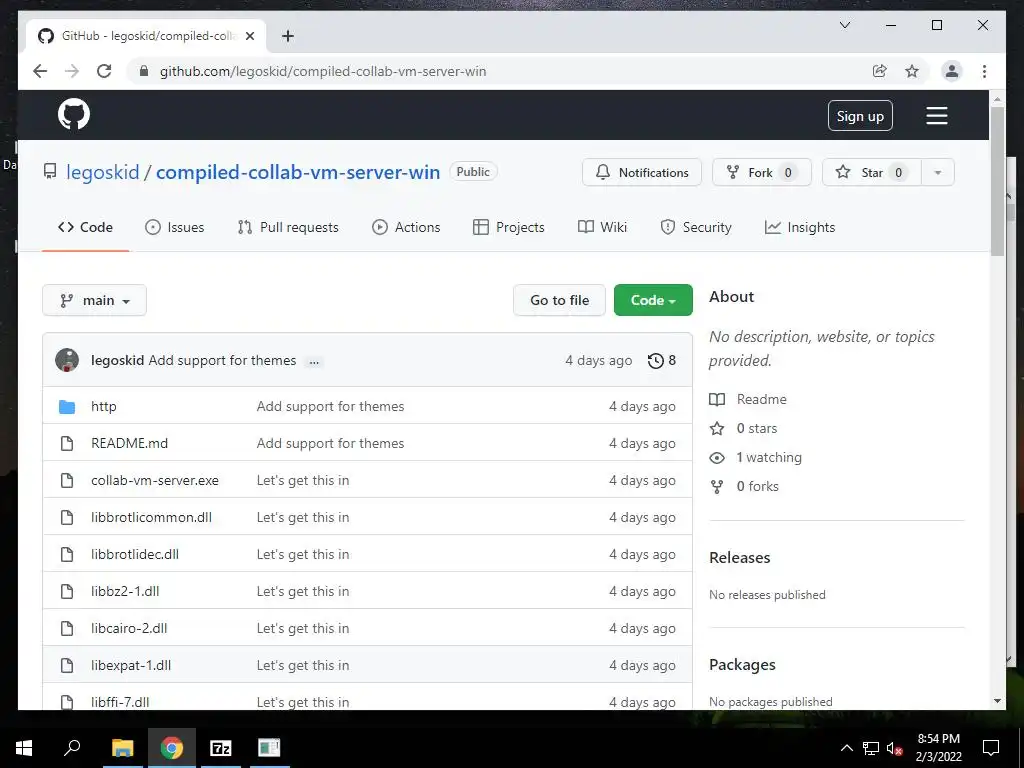Reload the page
Viewport: 1024px width, 768px height.
coord(104,71)
